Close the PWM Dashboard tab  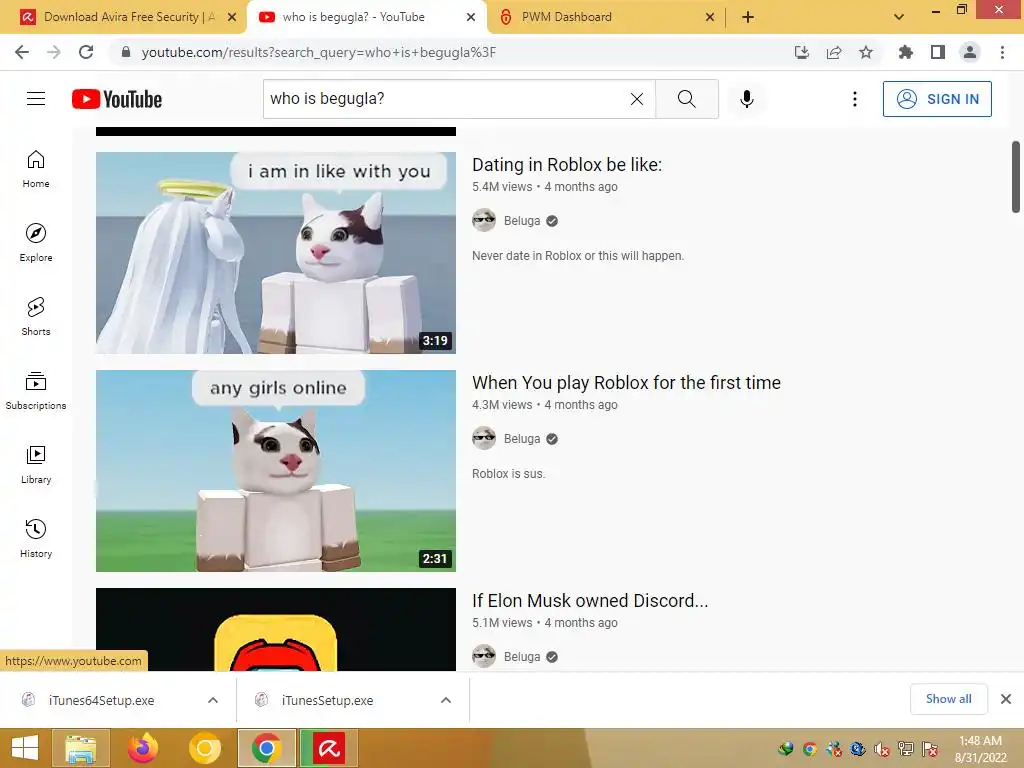[x=710, y=17]
